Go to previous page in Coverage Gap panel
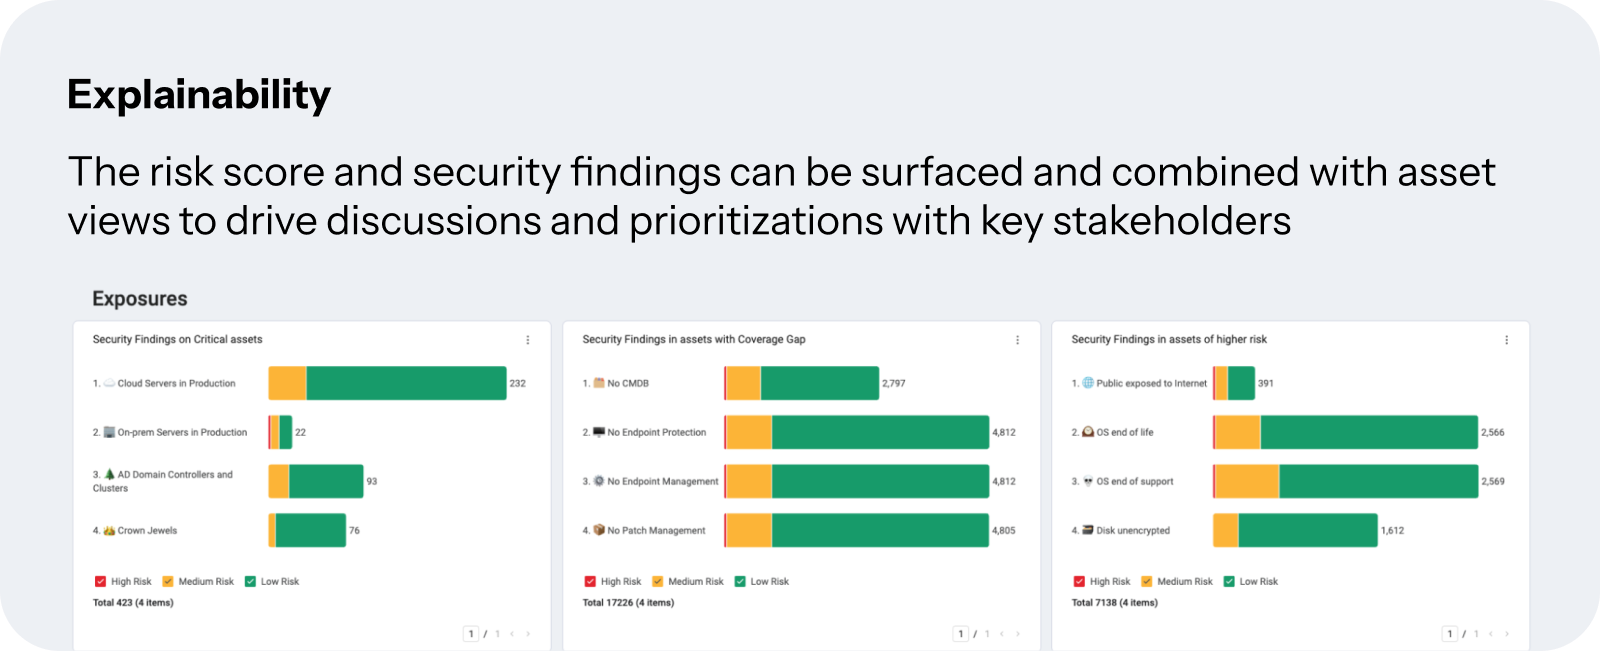 (1002, 634)
